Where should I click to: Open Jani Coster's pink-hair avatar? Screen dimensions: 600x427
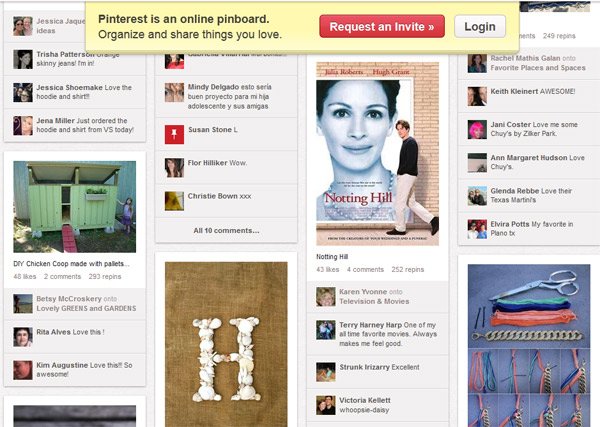tap(477, 129)
